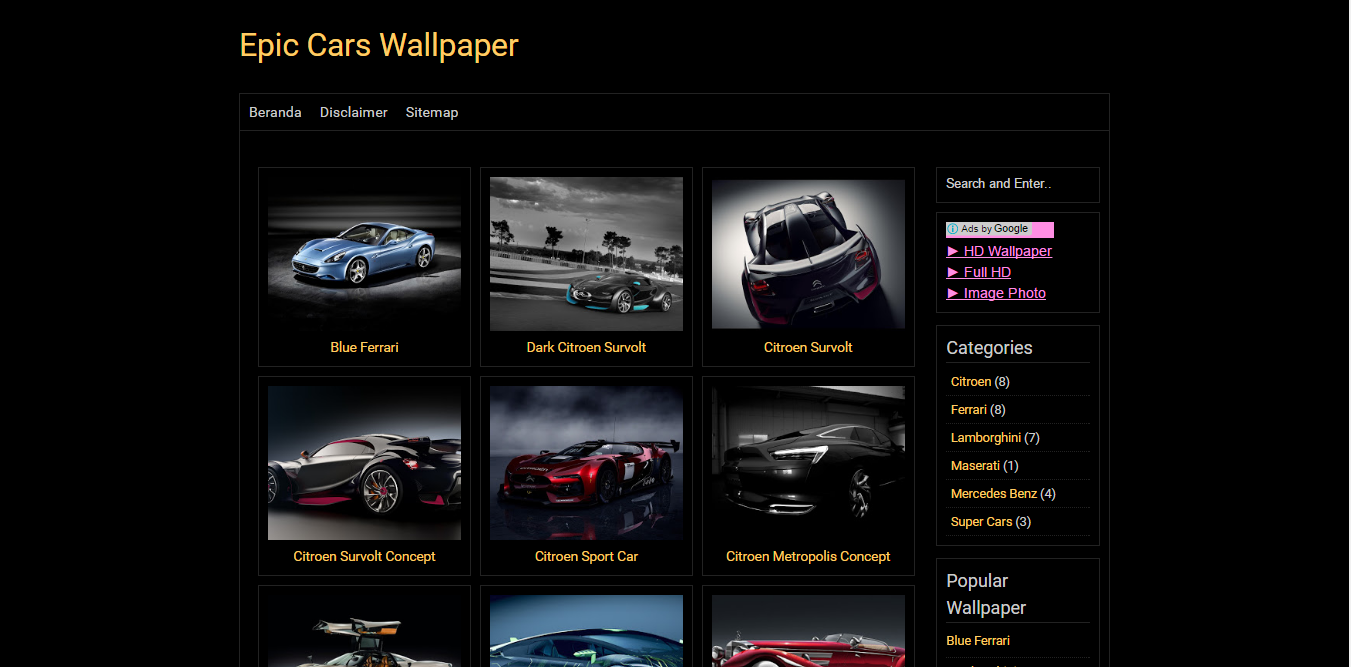Open the red vintage car thumbnail in bottom row
Screen dimensions: 1351x667
[x=808, y=631]
